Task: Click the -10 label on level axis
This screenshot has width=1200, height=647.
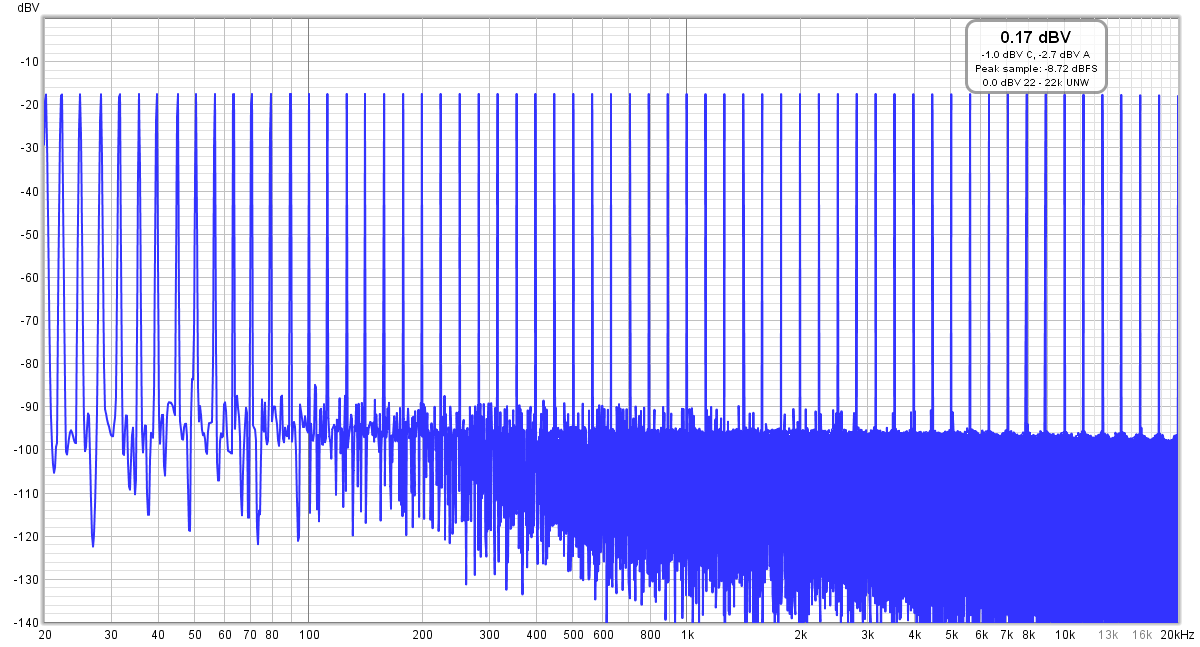Action: pyautogui.click(x=28, y=61)
